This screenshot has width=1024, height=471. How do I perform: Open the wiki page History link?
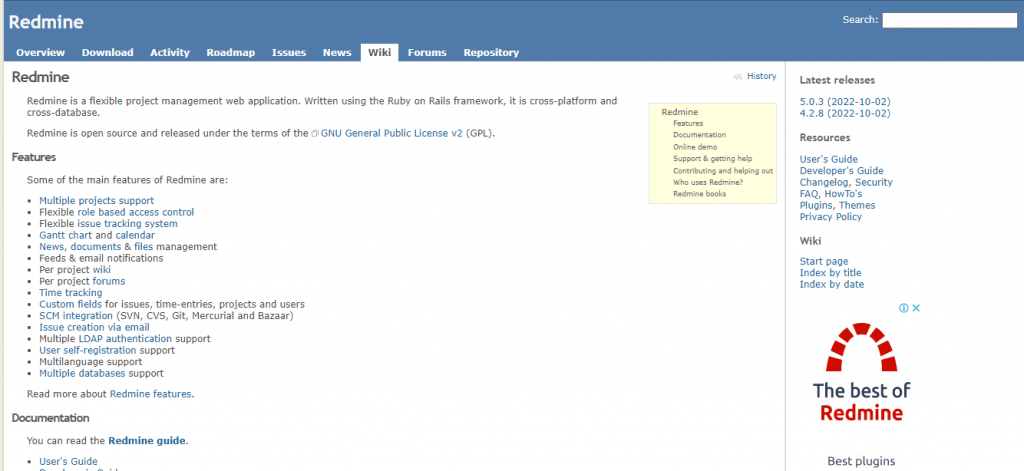coord(761,76)
